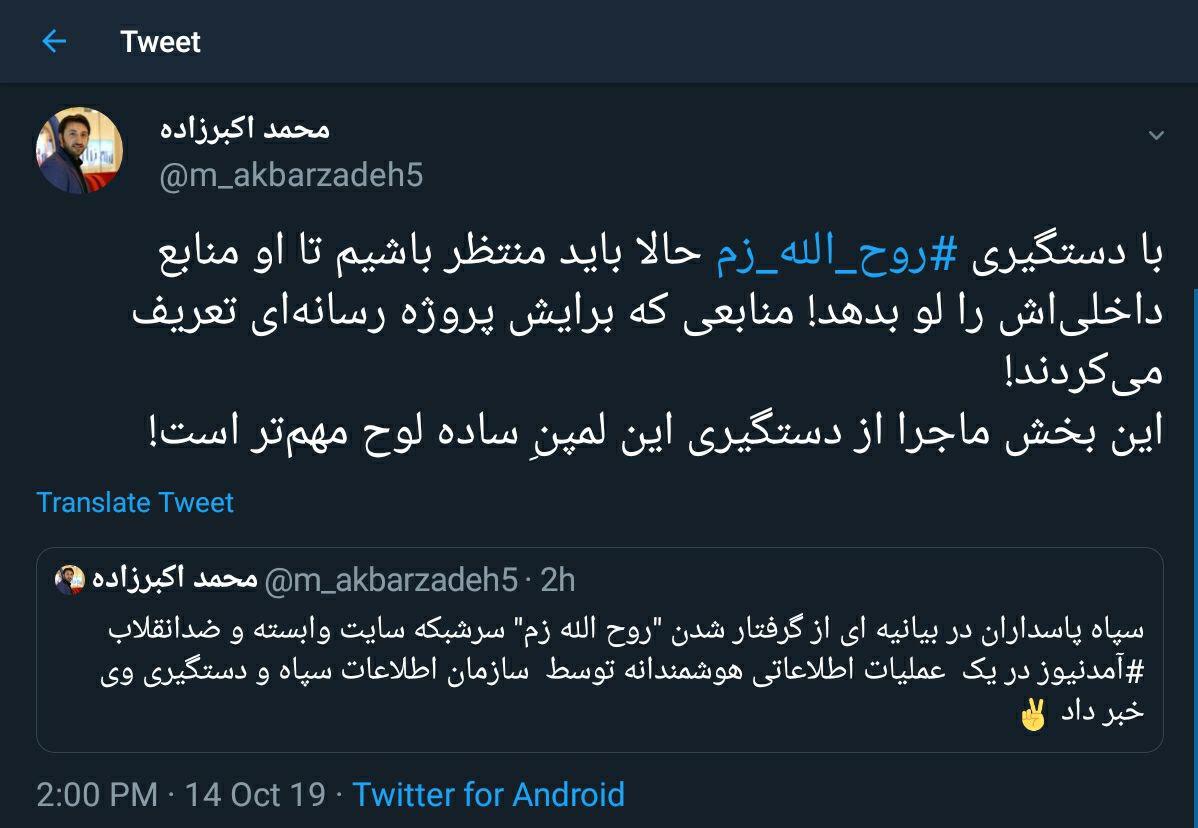Click the @m_akbarzadeh5 handle in the quoted tweet
Screen dimensions: 1198x828
[392, 580]
